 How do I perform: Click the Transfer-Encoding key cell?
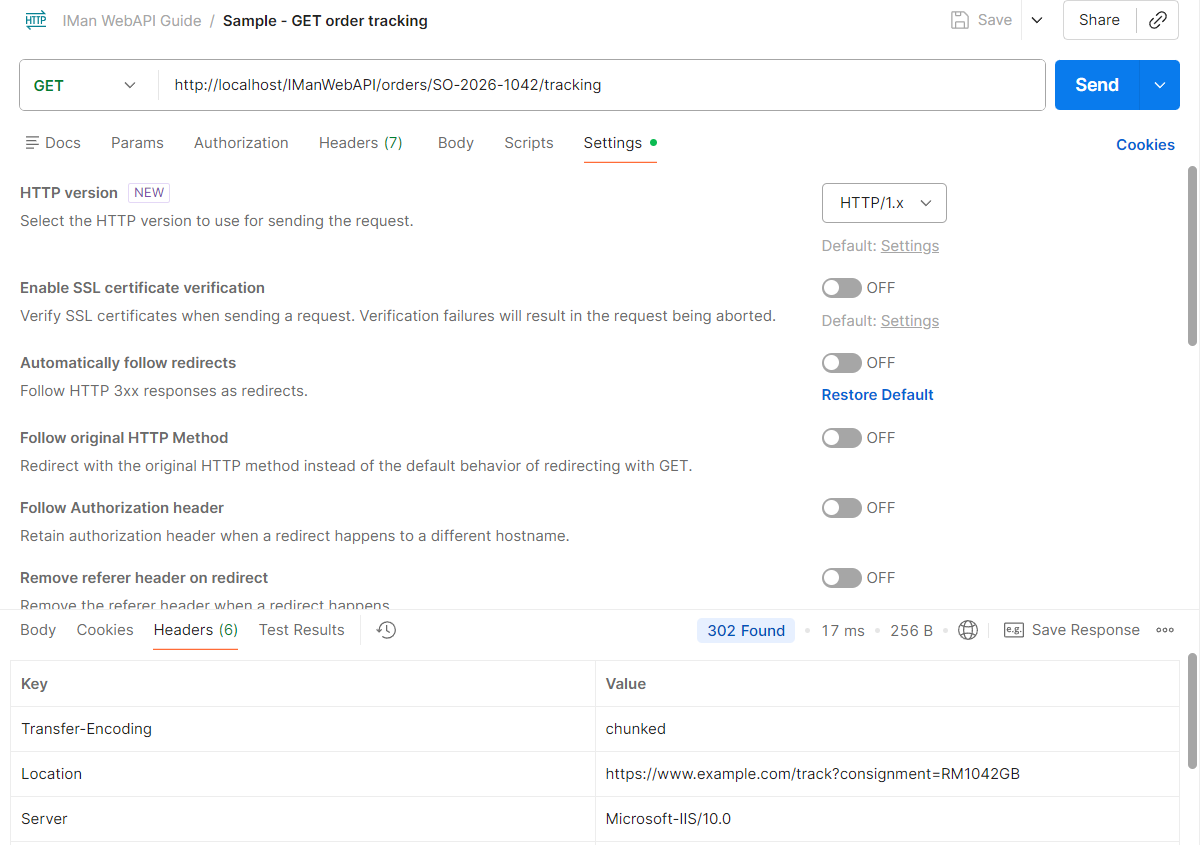click(303, 729)
